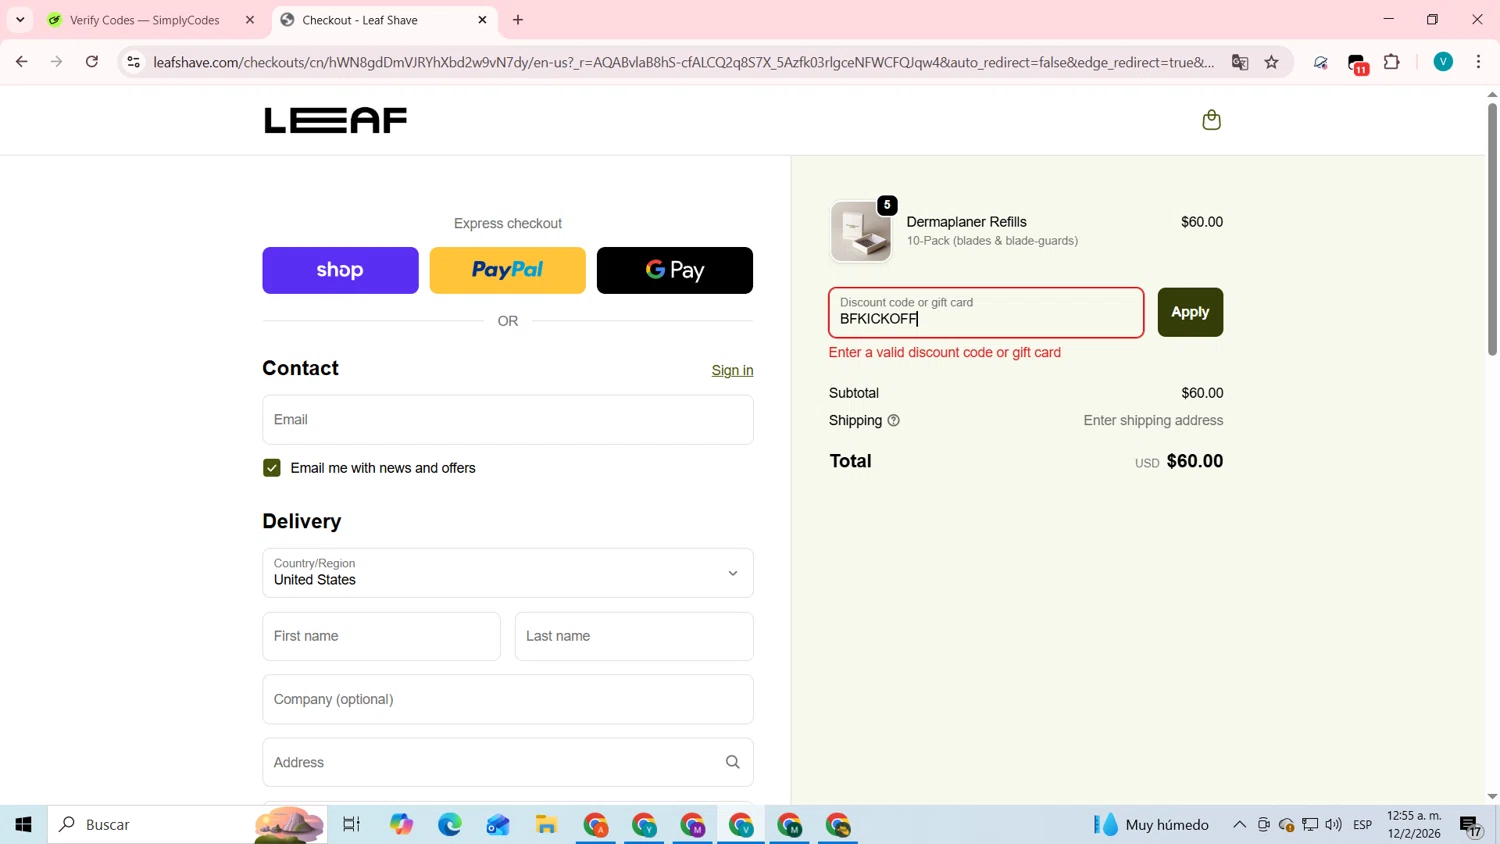The width and height of the screenshot is (1500, 844).
Task: Open volume control in system tray
Action: click(1333, 825)
